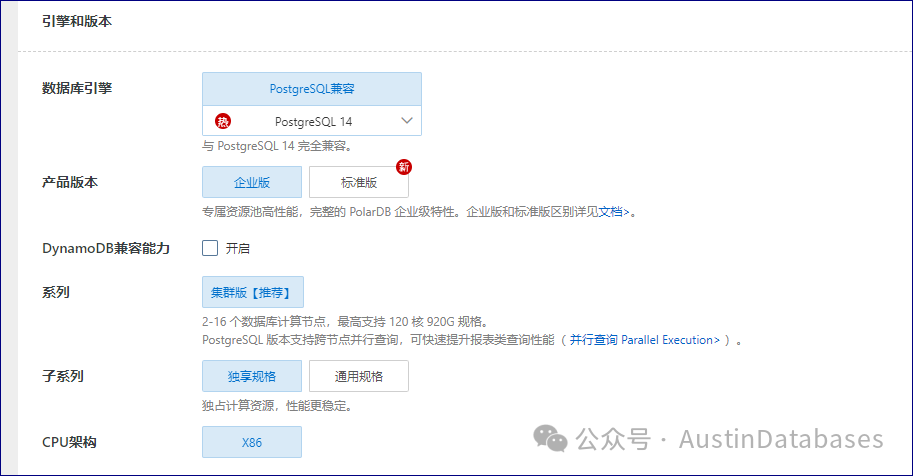The width and height of the screenshot is (913, 476).
Task: Enable the DynamoDB兼容能力 开启 checkbox
Action: pyautogui.click(x=210, y=248)
